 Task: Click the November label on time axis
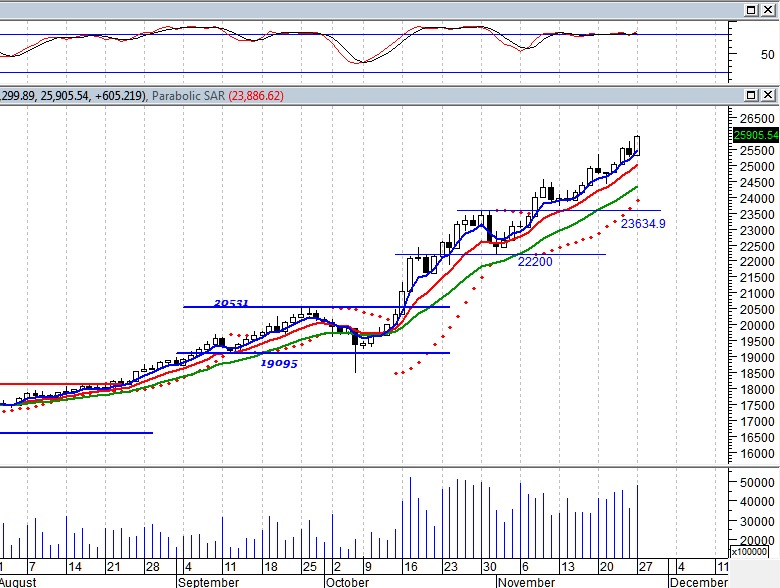(x=526, y=581)
